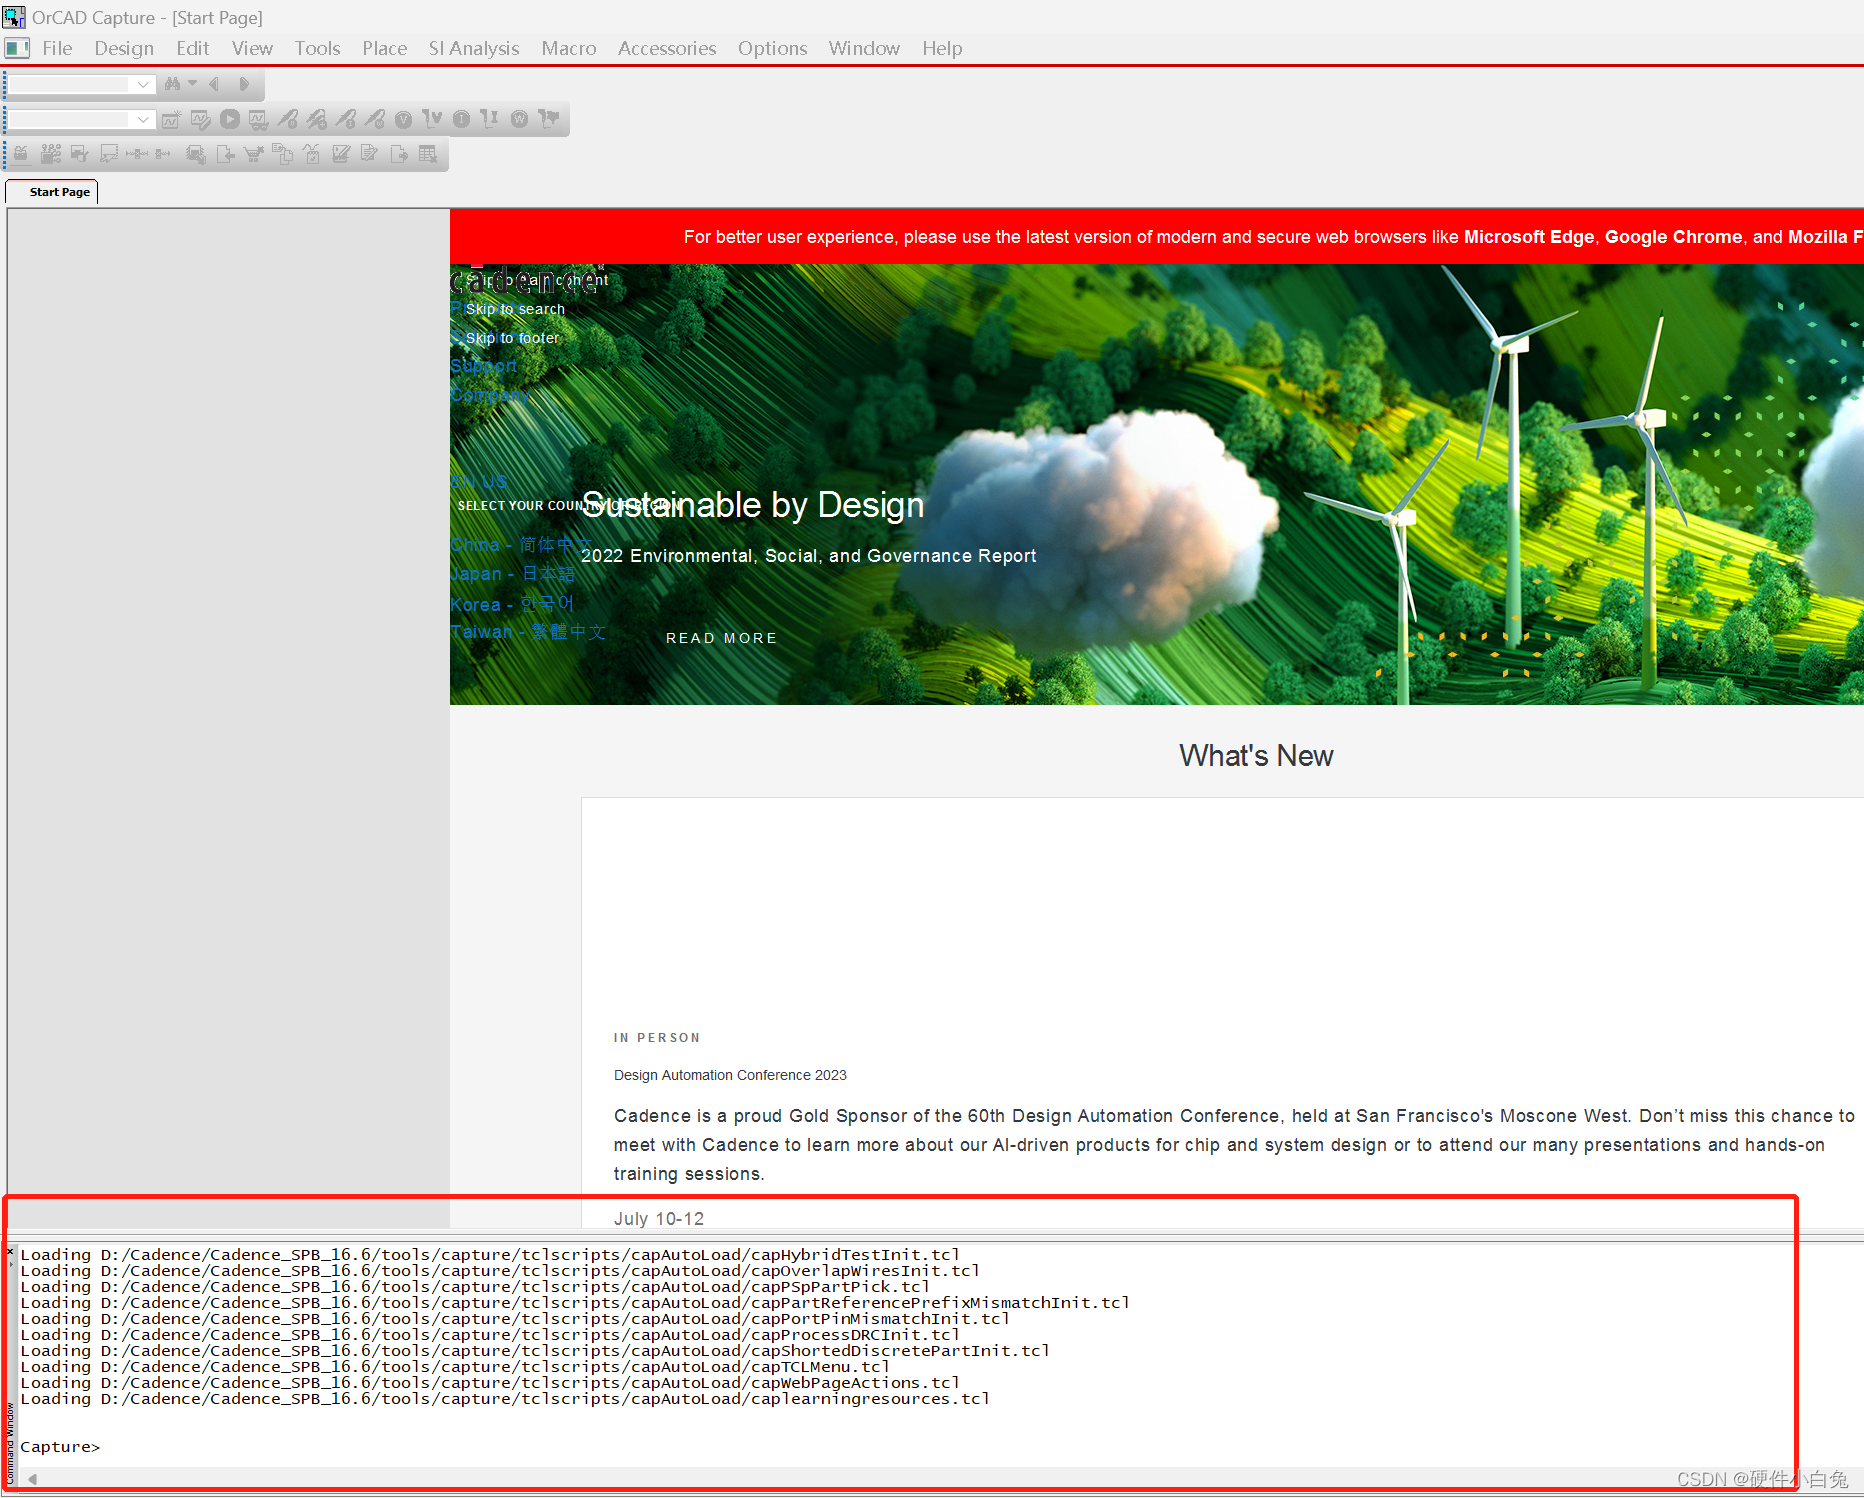This screenshot has width=1864, height=1498.
Task: Toggle bias point power display
Action: pyautogui.click(x=518, y=119)
